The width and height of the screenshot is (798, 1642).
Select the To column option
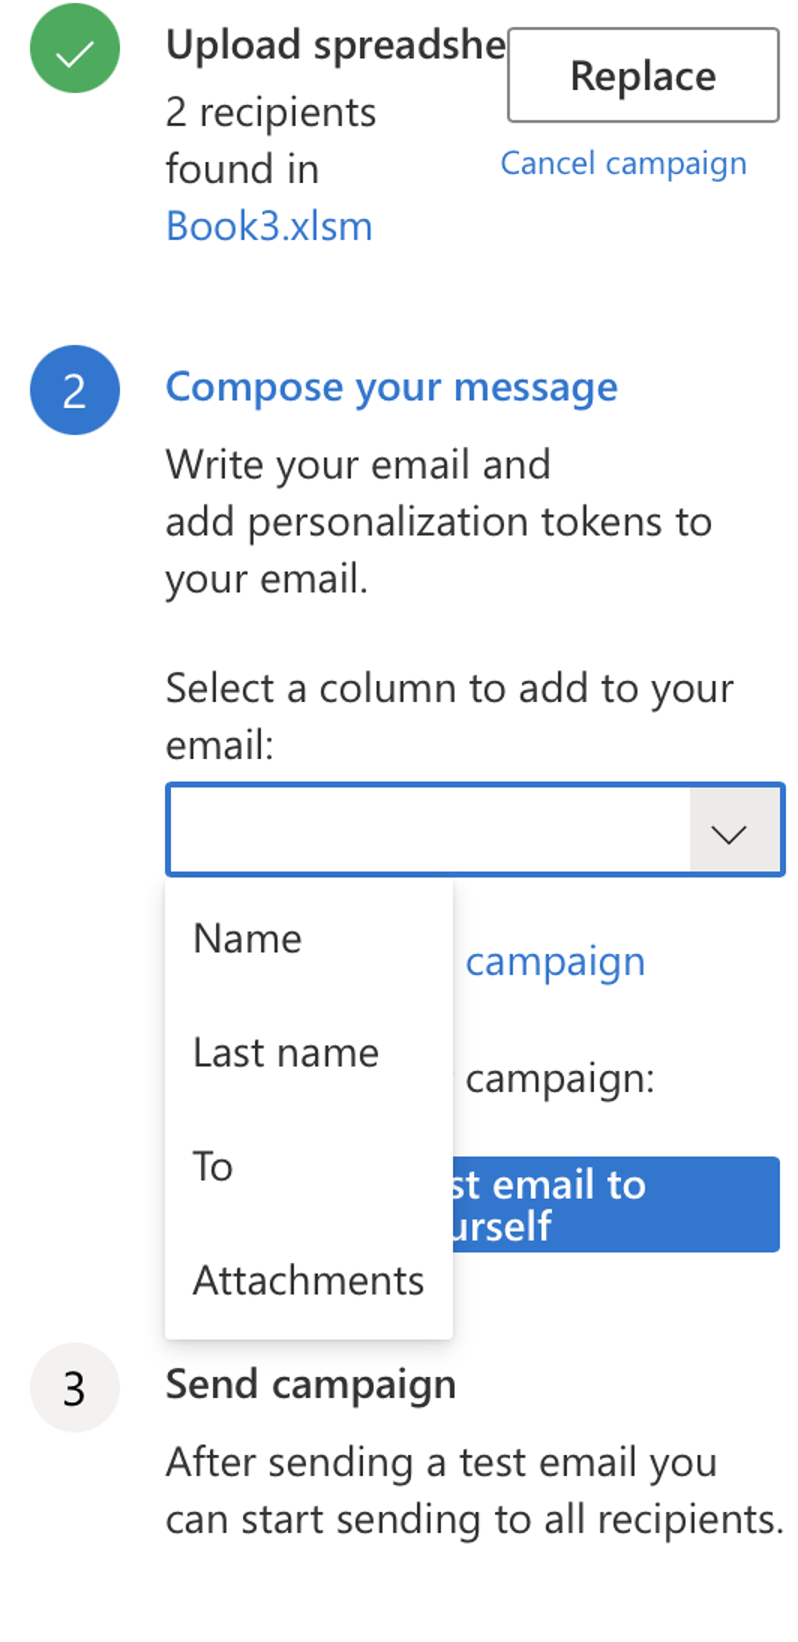point(211,1165)
